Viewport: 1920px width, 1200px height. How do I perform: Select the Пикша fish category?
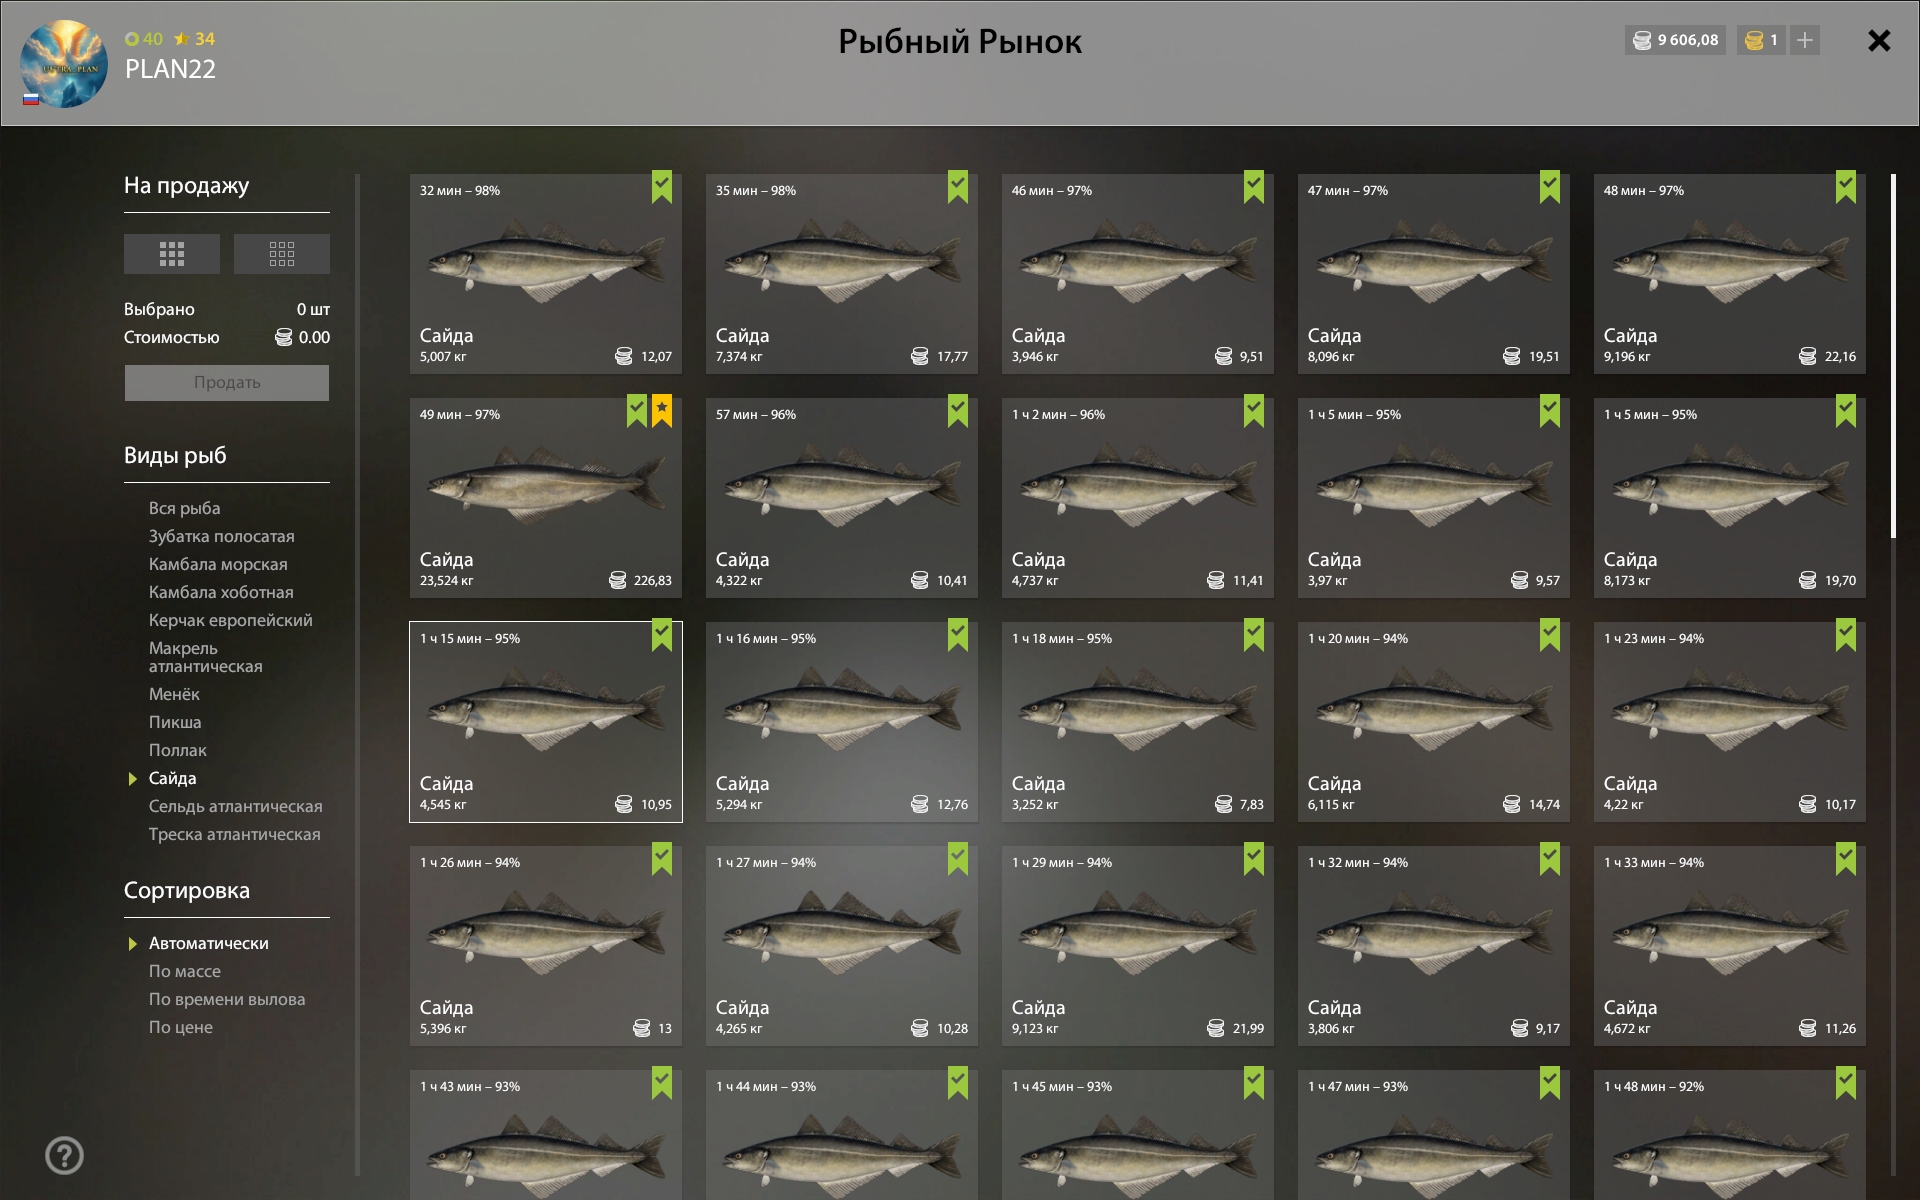point(175,722)
